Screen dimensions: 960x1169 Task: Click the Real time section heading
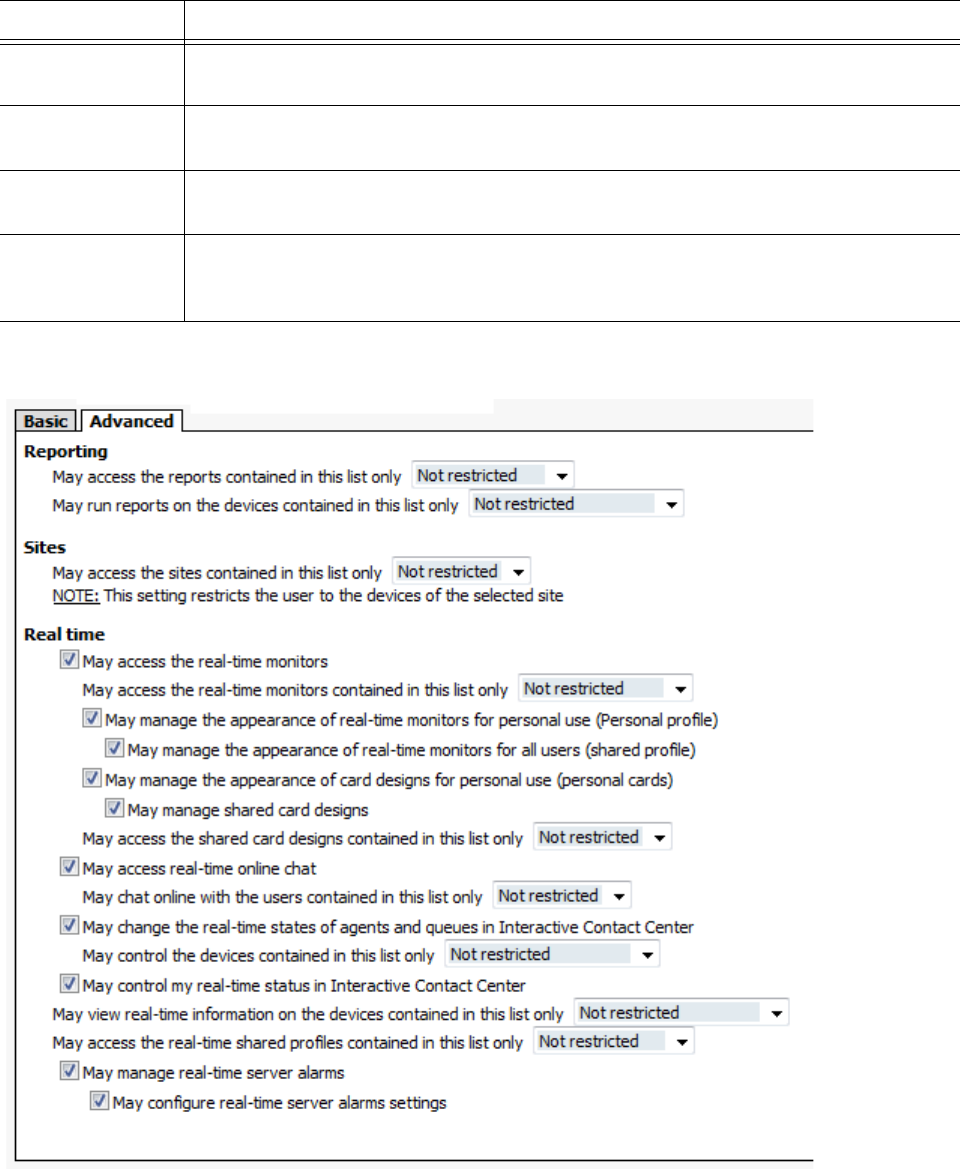coord(64,635)
